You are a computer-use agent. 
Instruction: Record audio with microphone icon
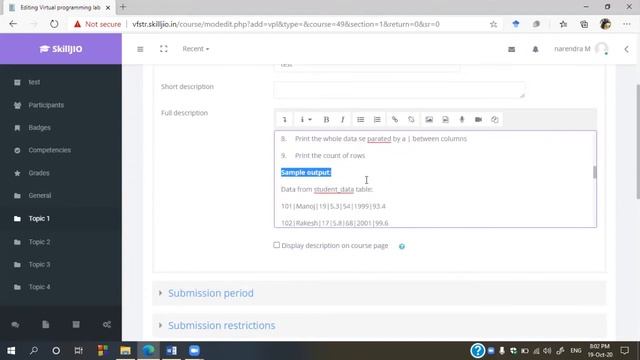pos(462,120)
